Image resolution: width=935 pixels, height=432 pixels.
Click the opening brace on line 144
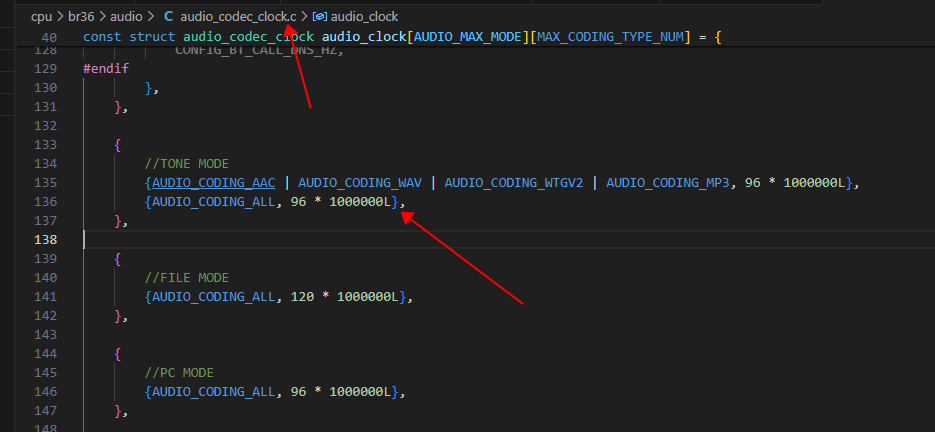tap(118, 354)
